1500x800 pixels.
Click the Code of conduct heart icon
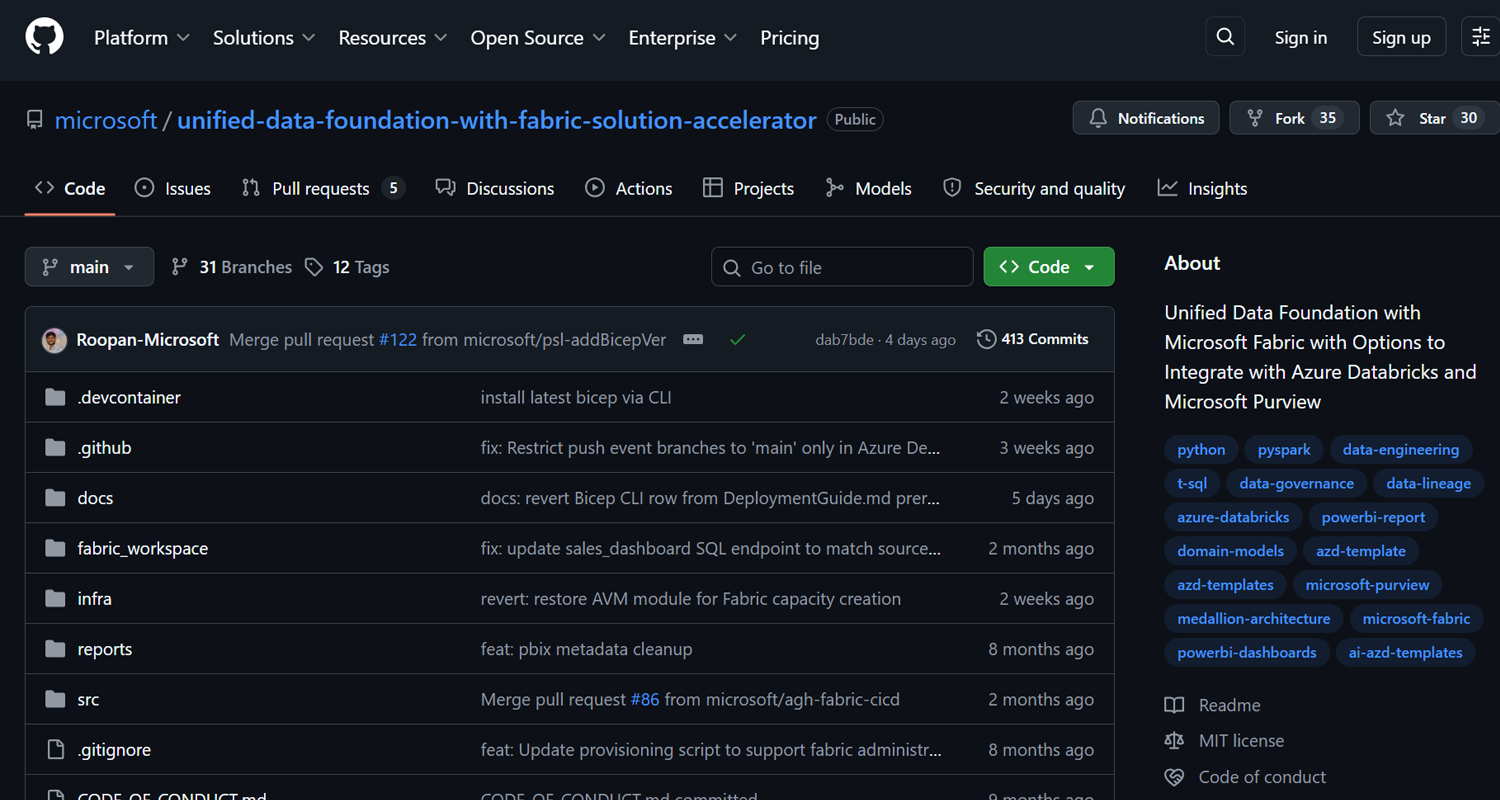(1174, 777)
